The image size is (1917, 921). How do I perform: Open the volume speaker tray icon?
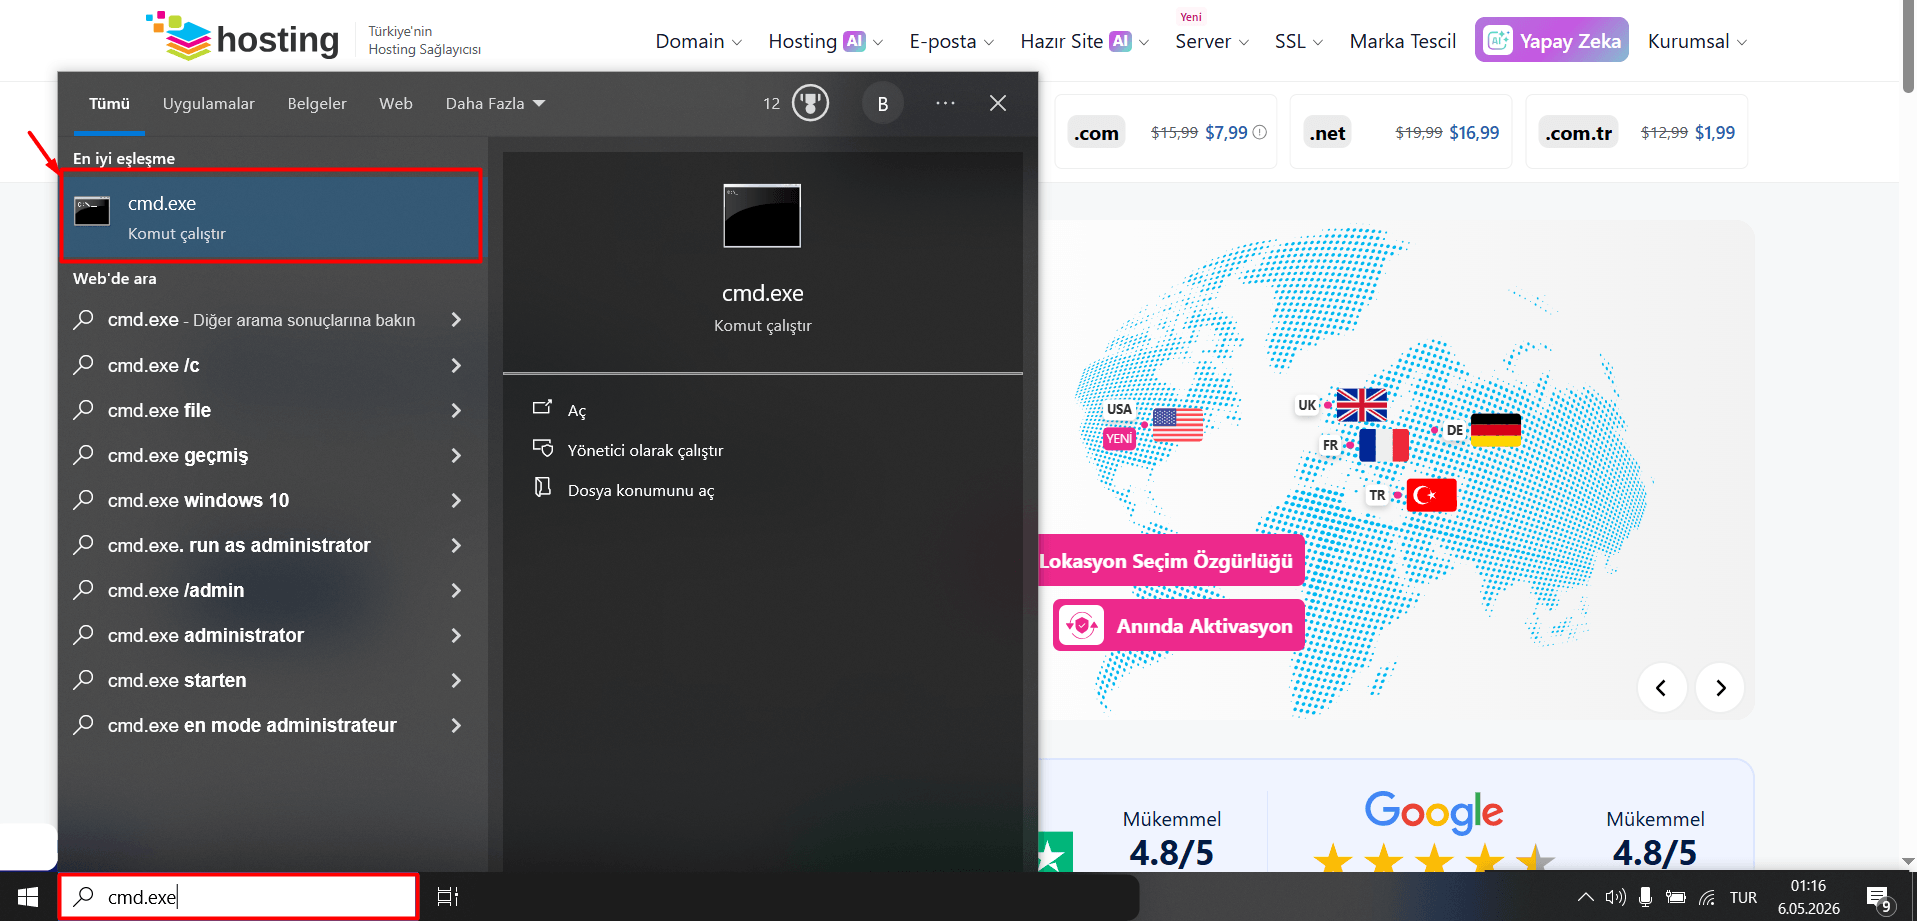coord(1615,897)
